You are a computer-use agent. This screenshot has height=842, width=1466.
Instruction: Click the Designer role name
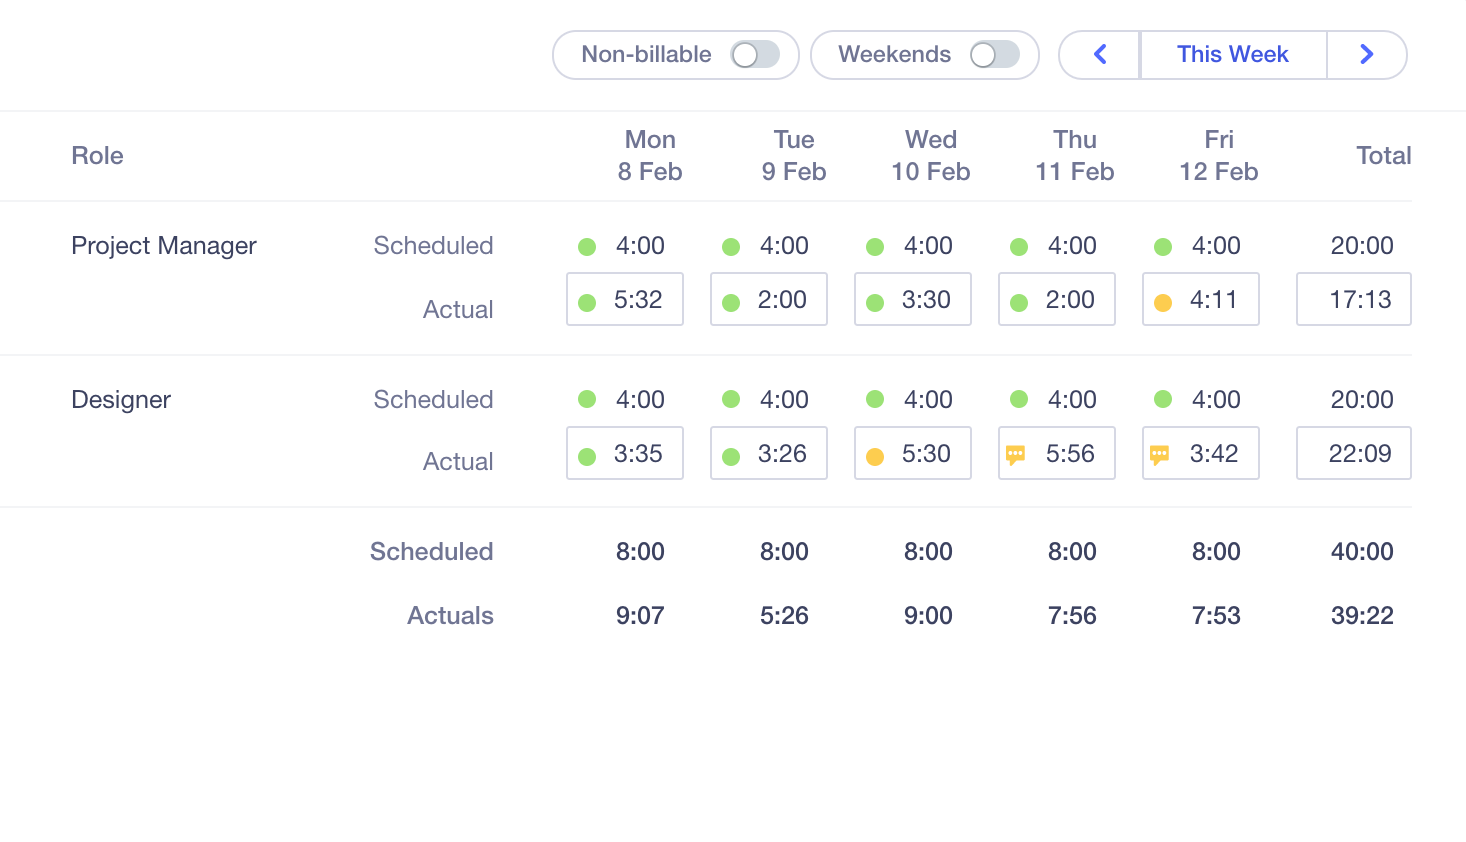point(121,400)
